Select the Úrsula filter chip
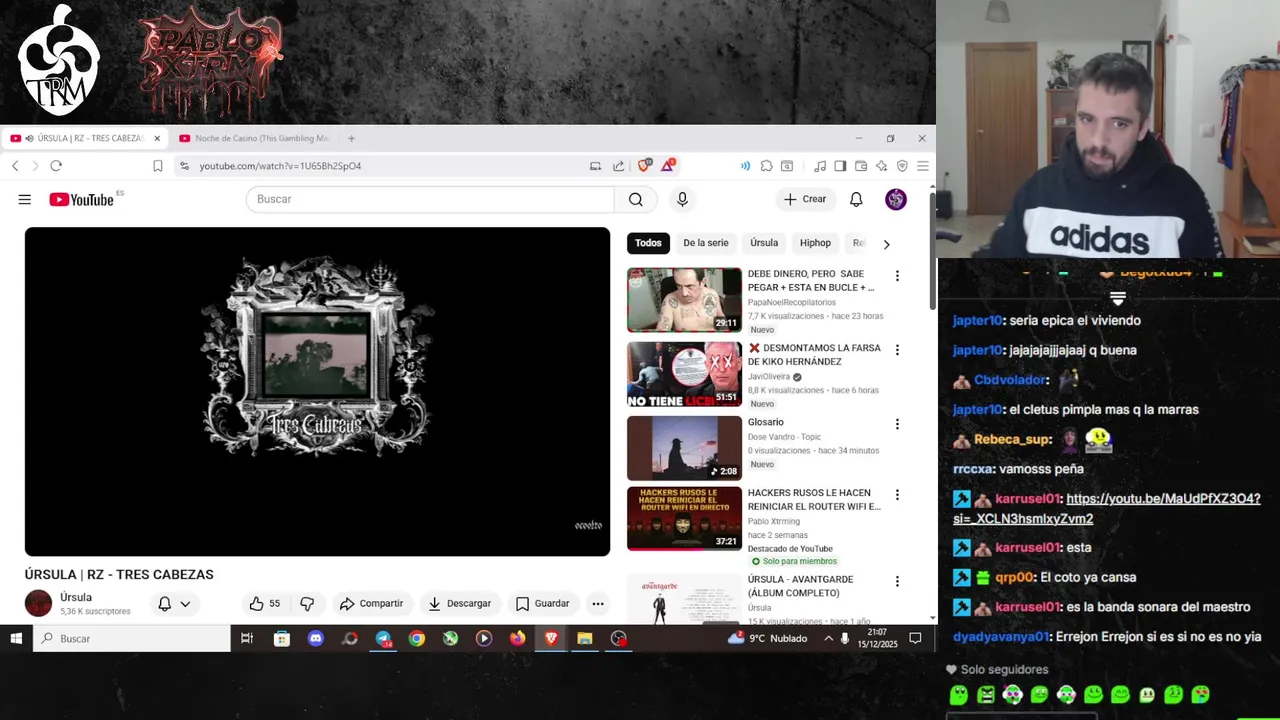The height and width of the screenshot is (720, 1280). pyautogui.click(x=764, y=243)
